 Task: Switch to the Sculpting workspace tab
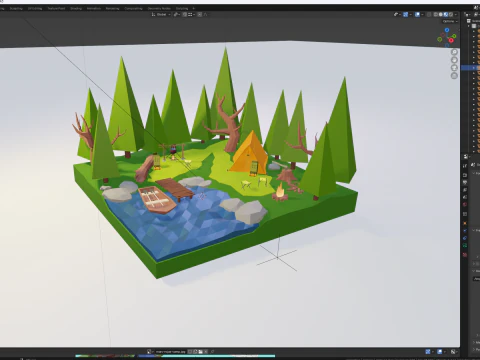click(x=16, y=8)
